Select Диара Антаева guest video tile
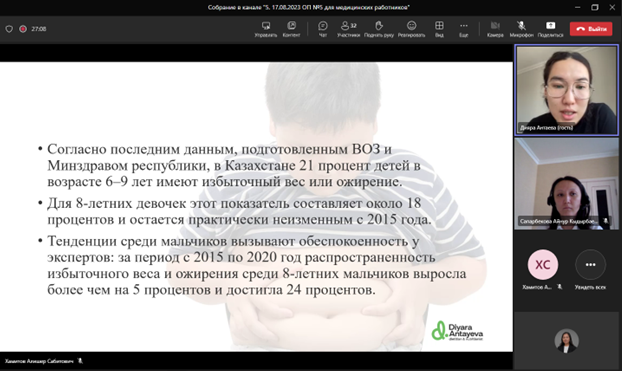622x371 pixels. click(x=566, y=90)
